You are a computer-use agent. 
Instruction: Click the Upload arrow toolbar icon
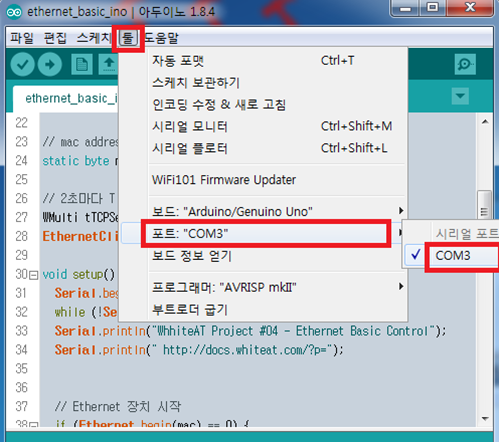[x=50, y=64]
